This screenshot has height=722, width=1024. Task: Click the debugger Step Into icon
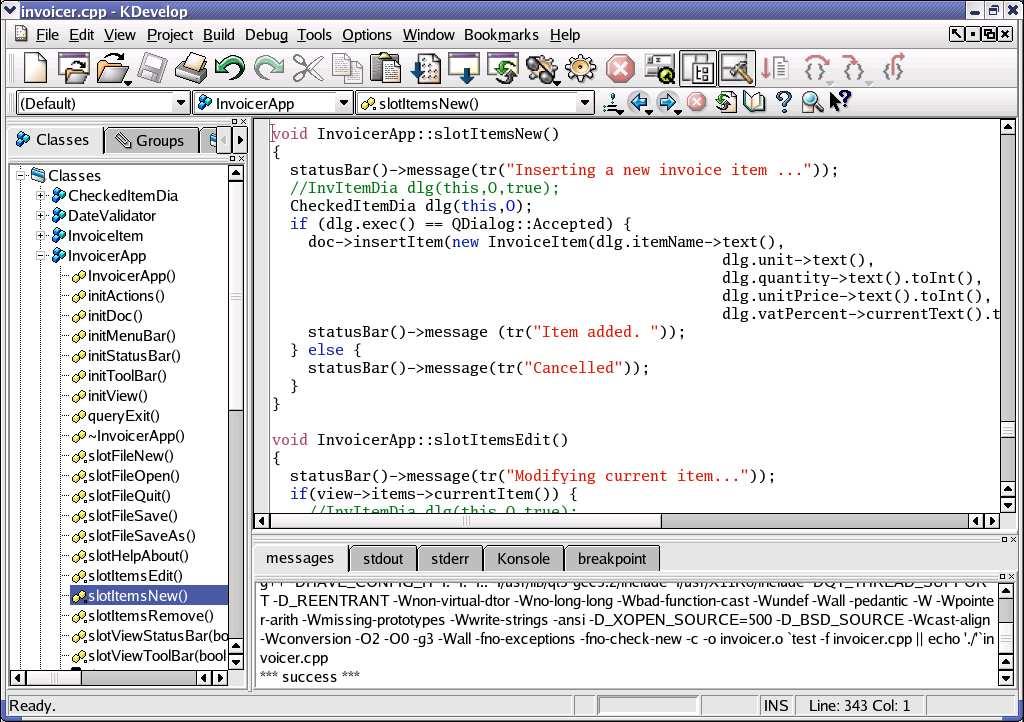pyautogui.click(x=854, y=69)
